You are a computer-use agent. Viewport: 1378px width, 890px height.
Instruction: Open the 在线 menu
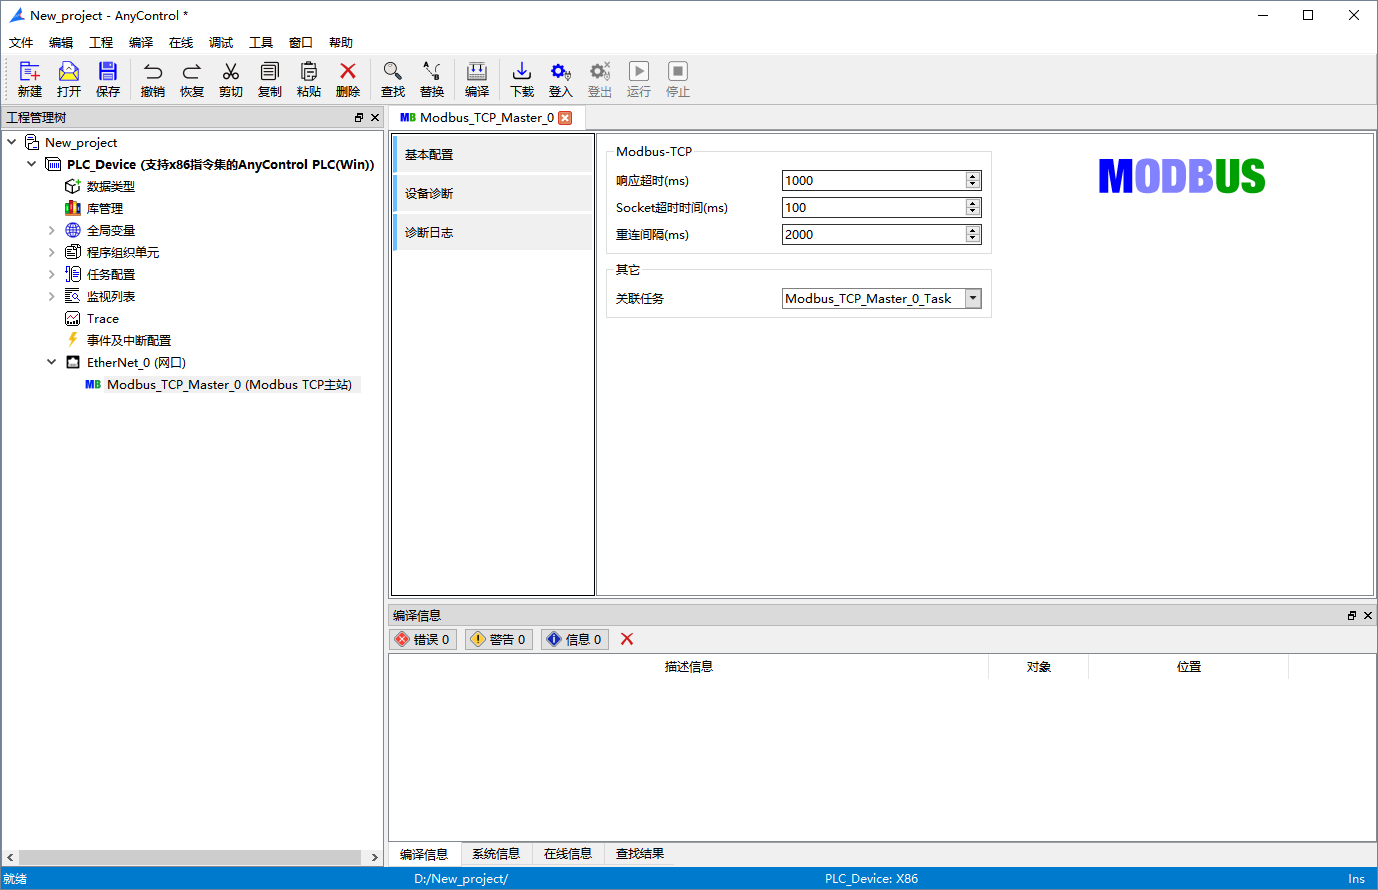[181, 42]
